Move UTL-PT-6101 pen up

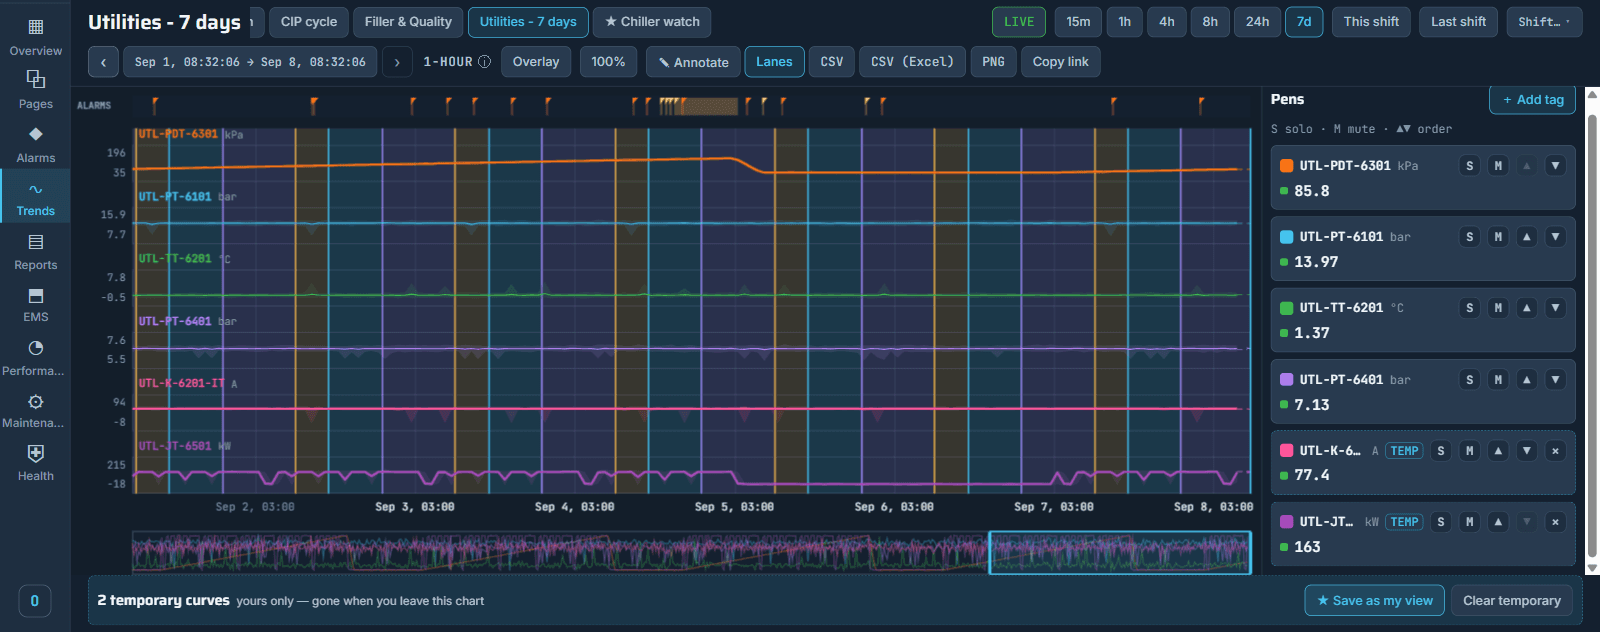(x=1526, y=237)
